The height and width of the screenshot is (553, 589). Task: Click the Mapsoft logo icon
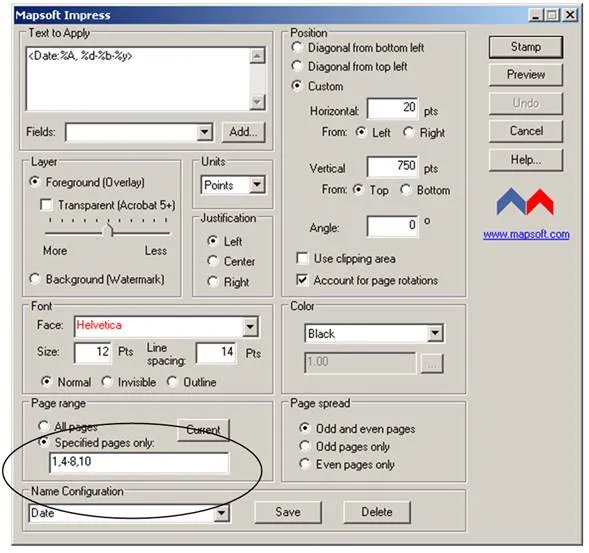tap(525, 201)
